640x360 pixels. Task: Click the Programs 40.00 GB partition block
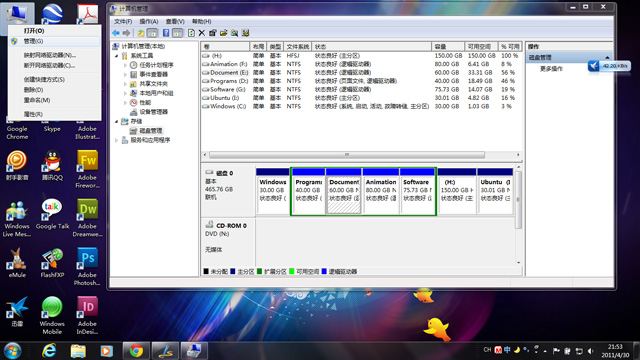point(309,191)
